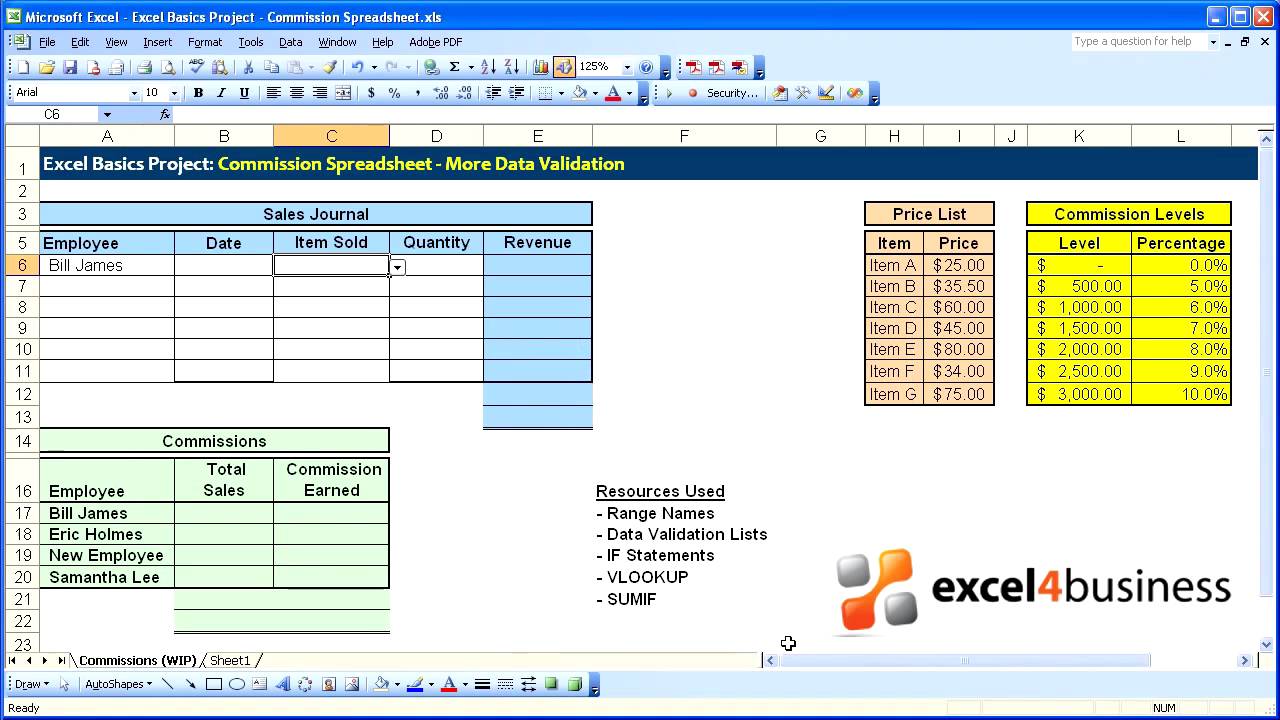Screen dimensions: 1280x720
Task: Launch the Chart Wizard
Action: [541, 67]
